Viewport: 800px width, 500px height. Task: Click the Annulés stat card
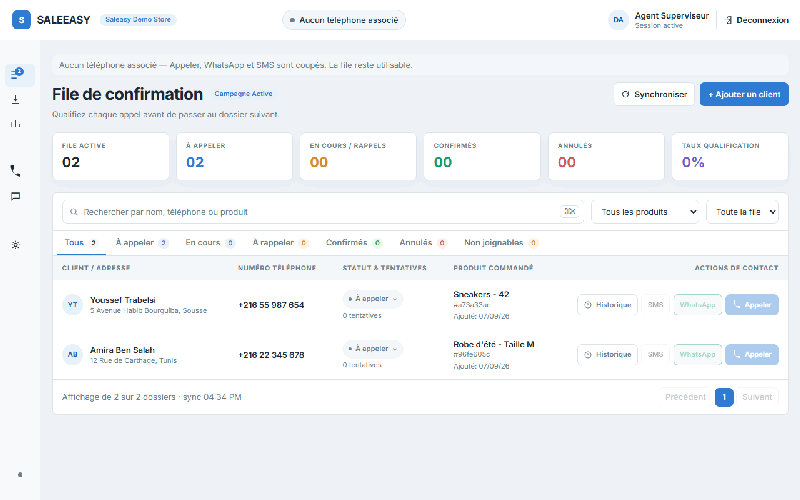click(x=606, y=156)
